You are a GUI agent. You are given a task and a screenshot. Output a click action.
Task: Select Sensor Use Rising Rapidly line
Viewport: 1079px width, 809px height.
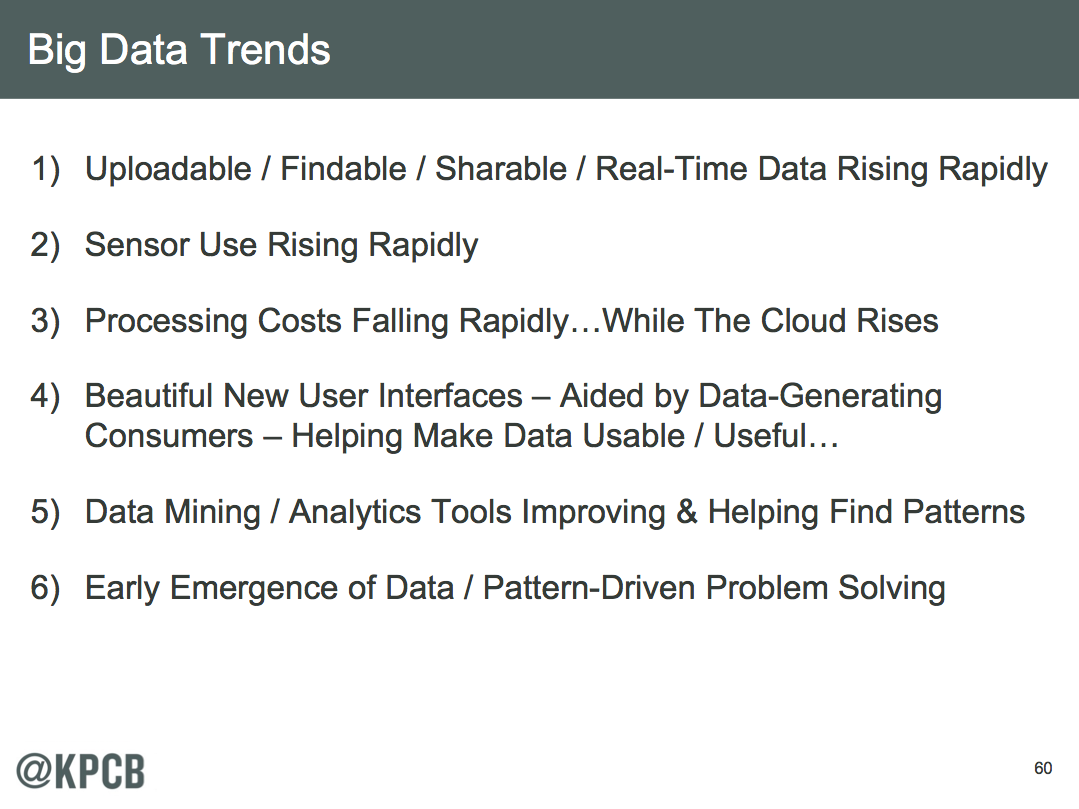point(281,246)
